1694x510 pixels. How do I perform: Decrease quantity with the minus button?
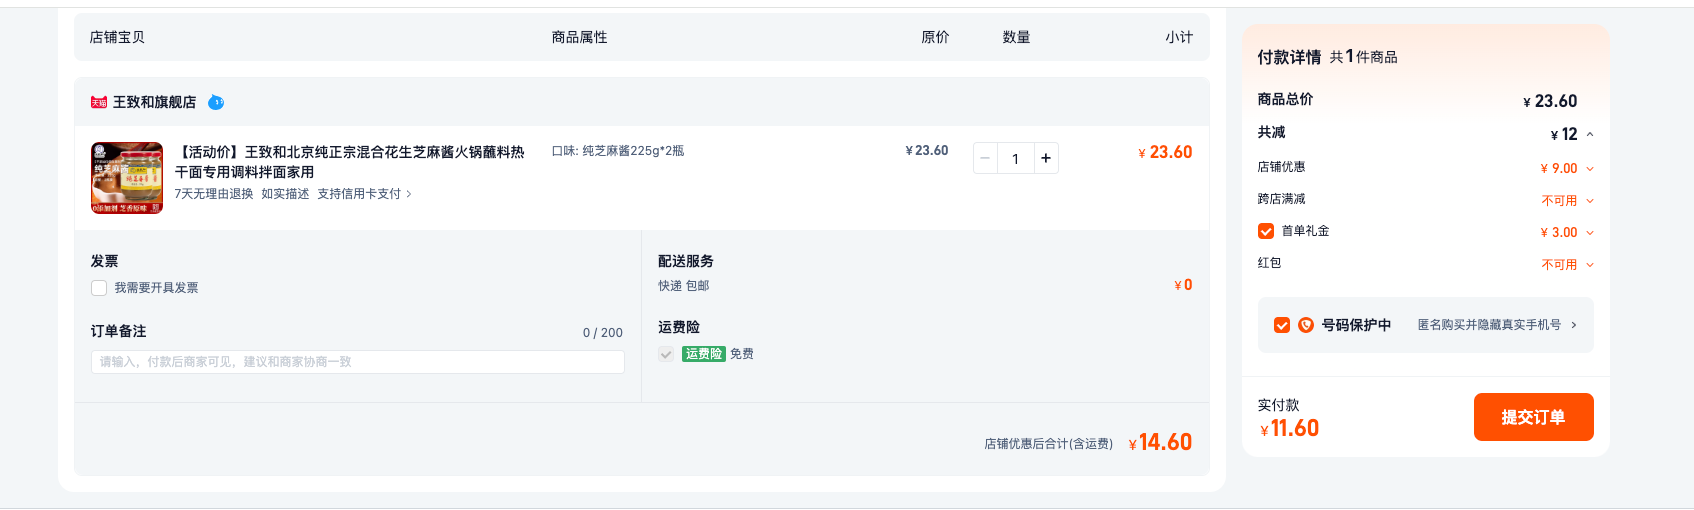985,158
